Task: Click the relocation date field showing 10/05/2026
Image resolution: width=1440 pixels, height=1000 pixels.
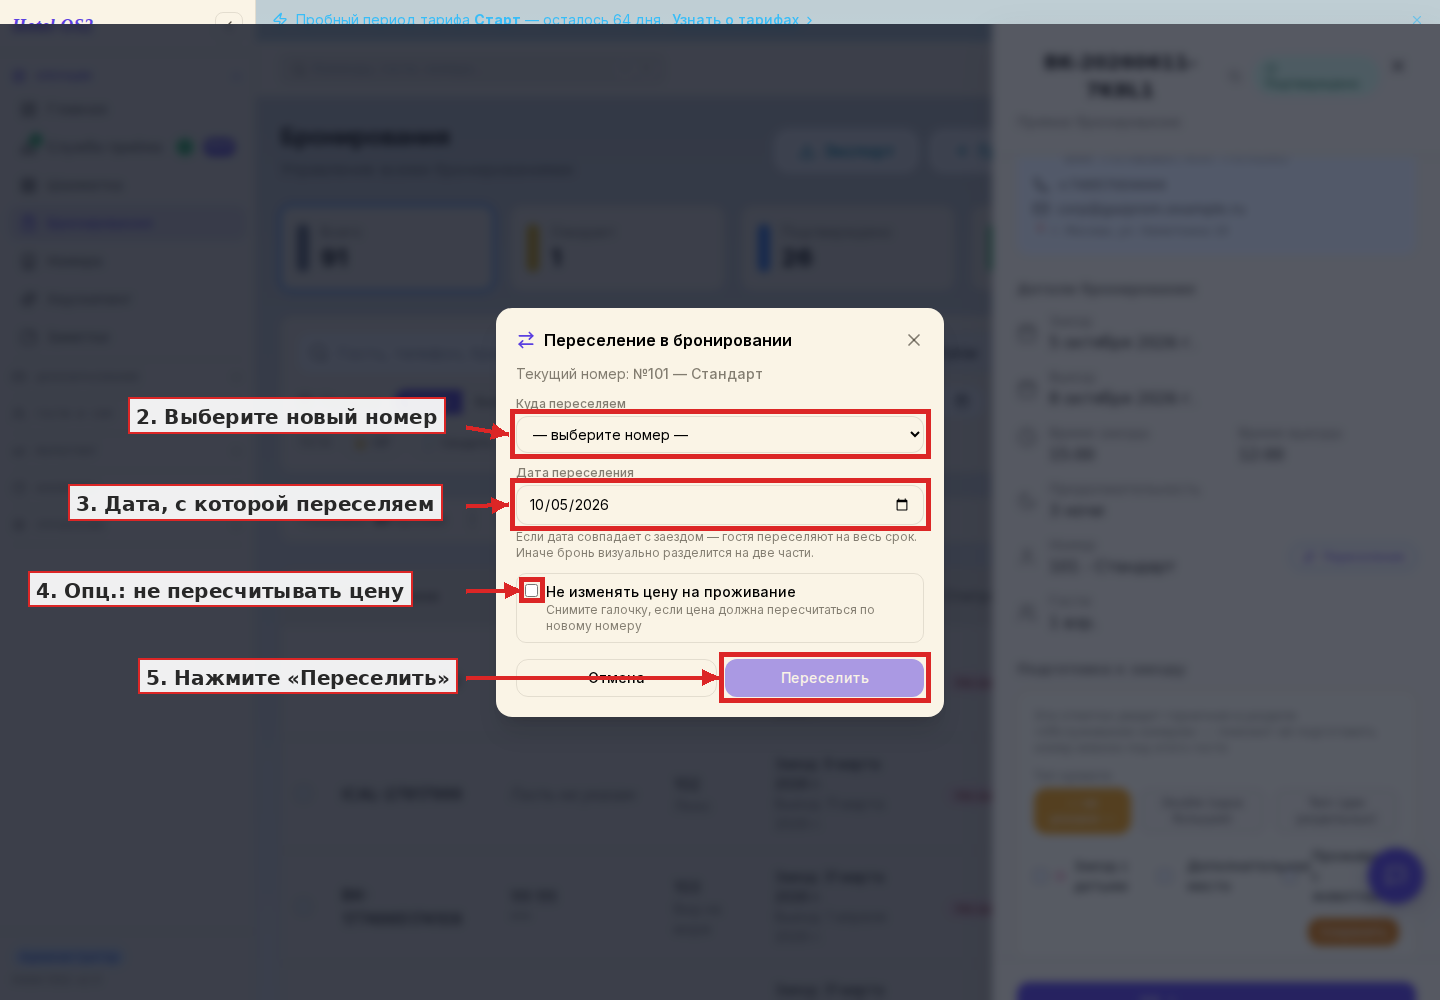Action: (720, 505)
